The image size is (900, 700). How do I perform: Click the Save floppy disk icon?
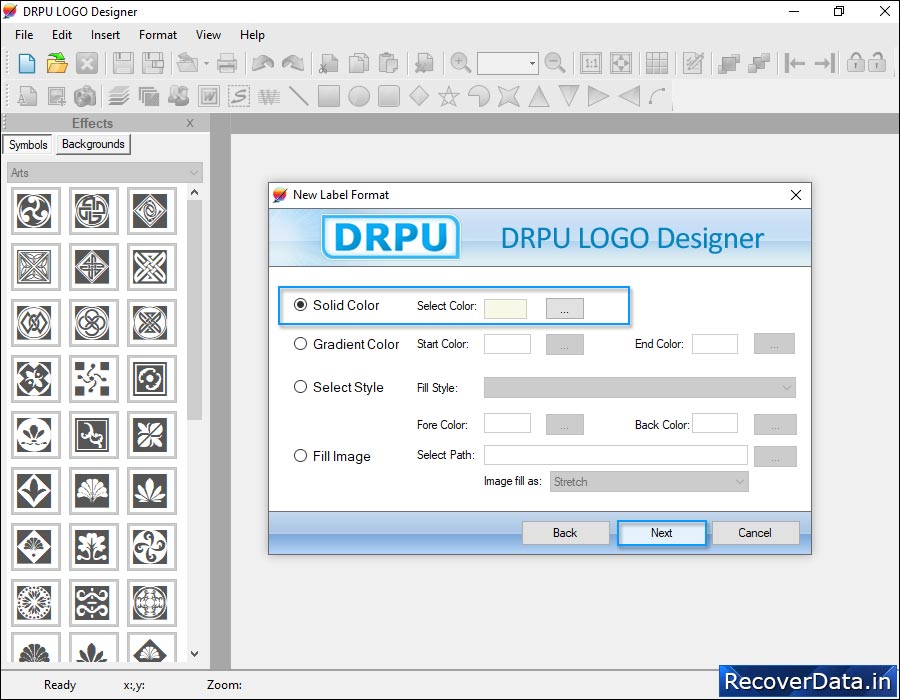tap(123, 63)
